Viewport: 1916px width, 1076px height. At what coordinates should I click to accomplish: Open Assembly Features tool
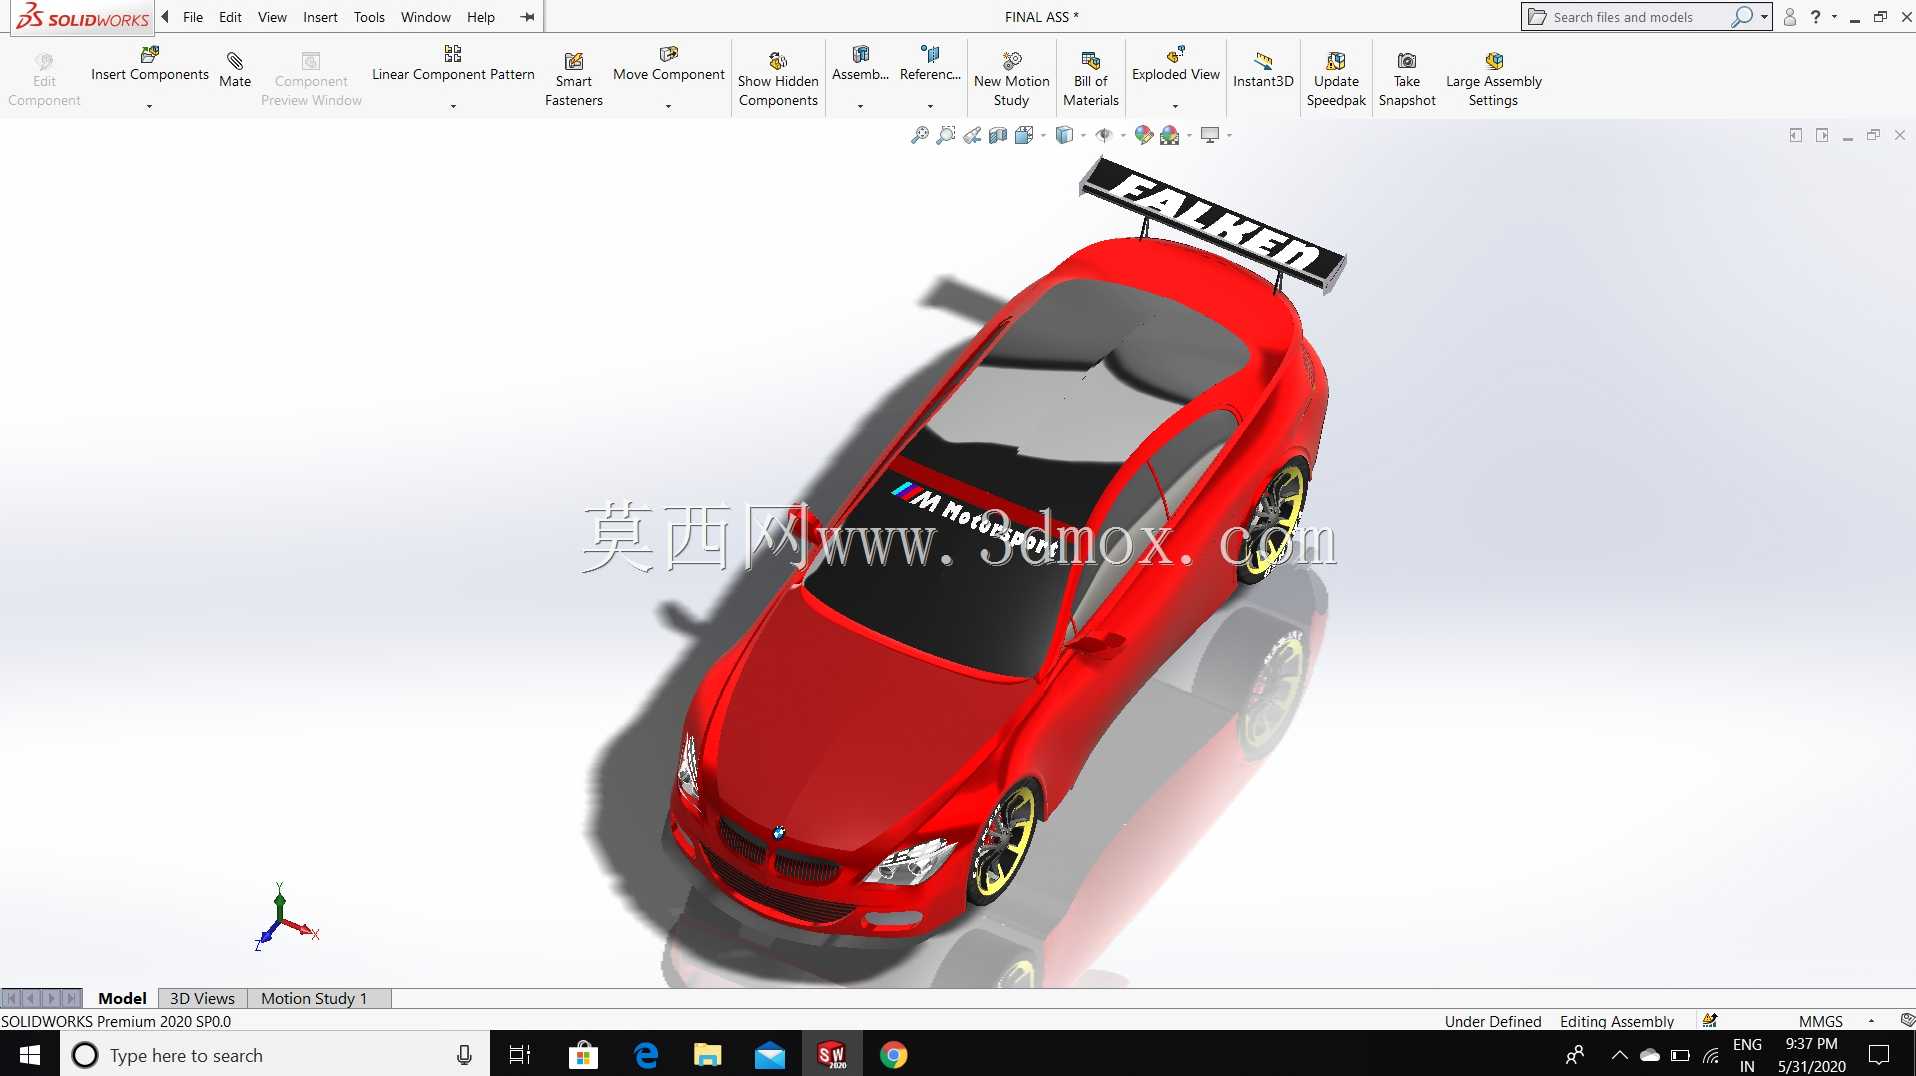pyautogui.click(x=860, y=64)
